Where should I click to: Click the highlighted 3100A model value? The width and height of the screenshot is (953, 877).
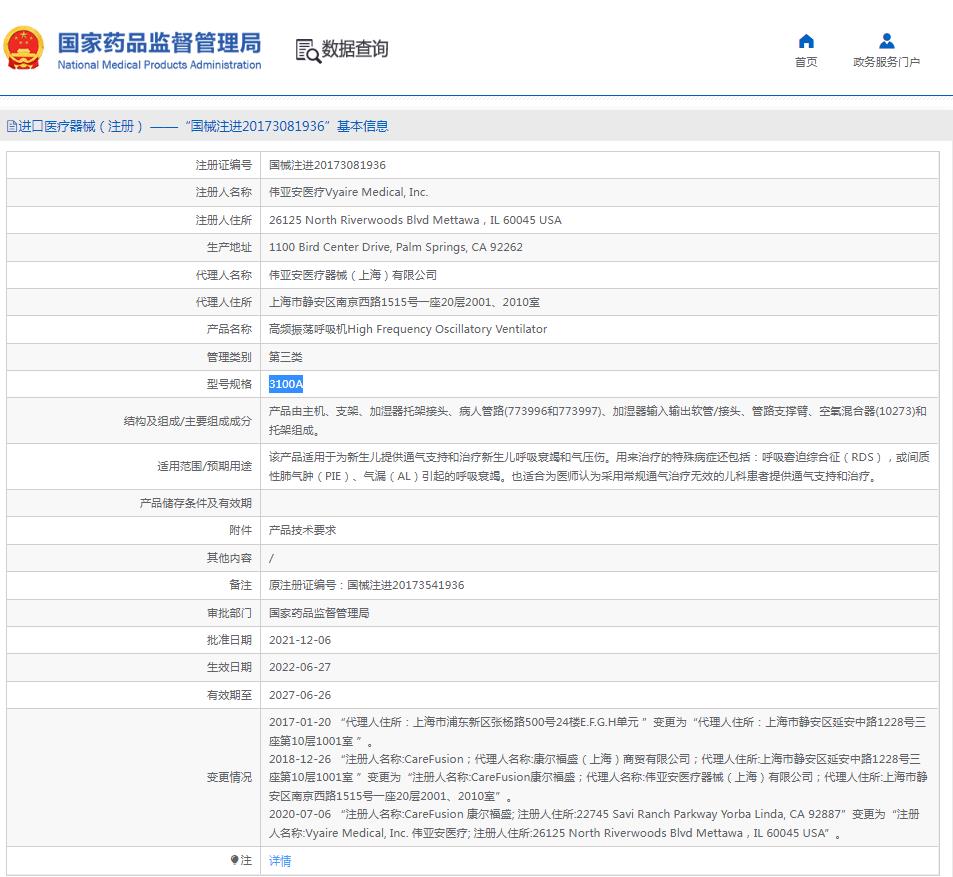coord(286,384)
